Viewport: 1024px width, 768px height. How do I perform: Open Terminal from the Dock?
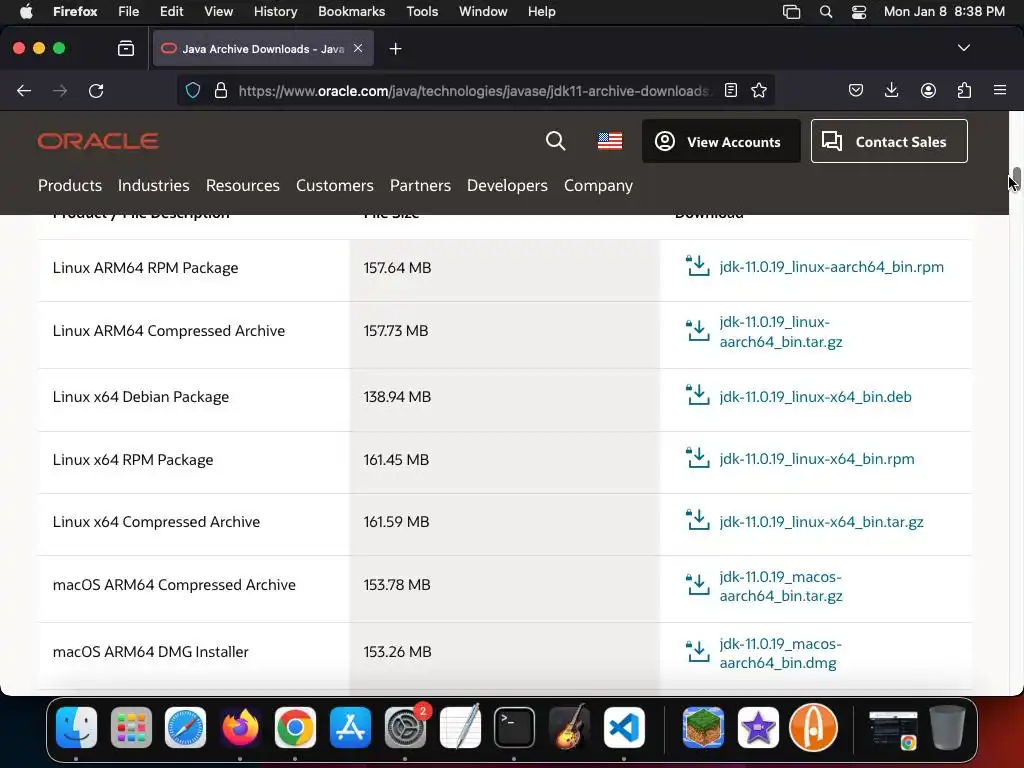tap(514, 727)
